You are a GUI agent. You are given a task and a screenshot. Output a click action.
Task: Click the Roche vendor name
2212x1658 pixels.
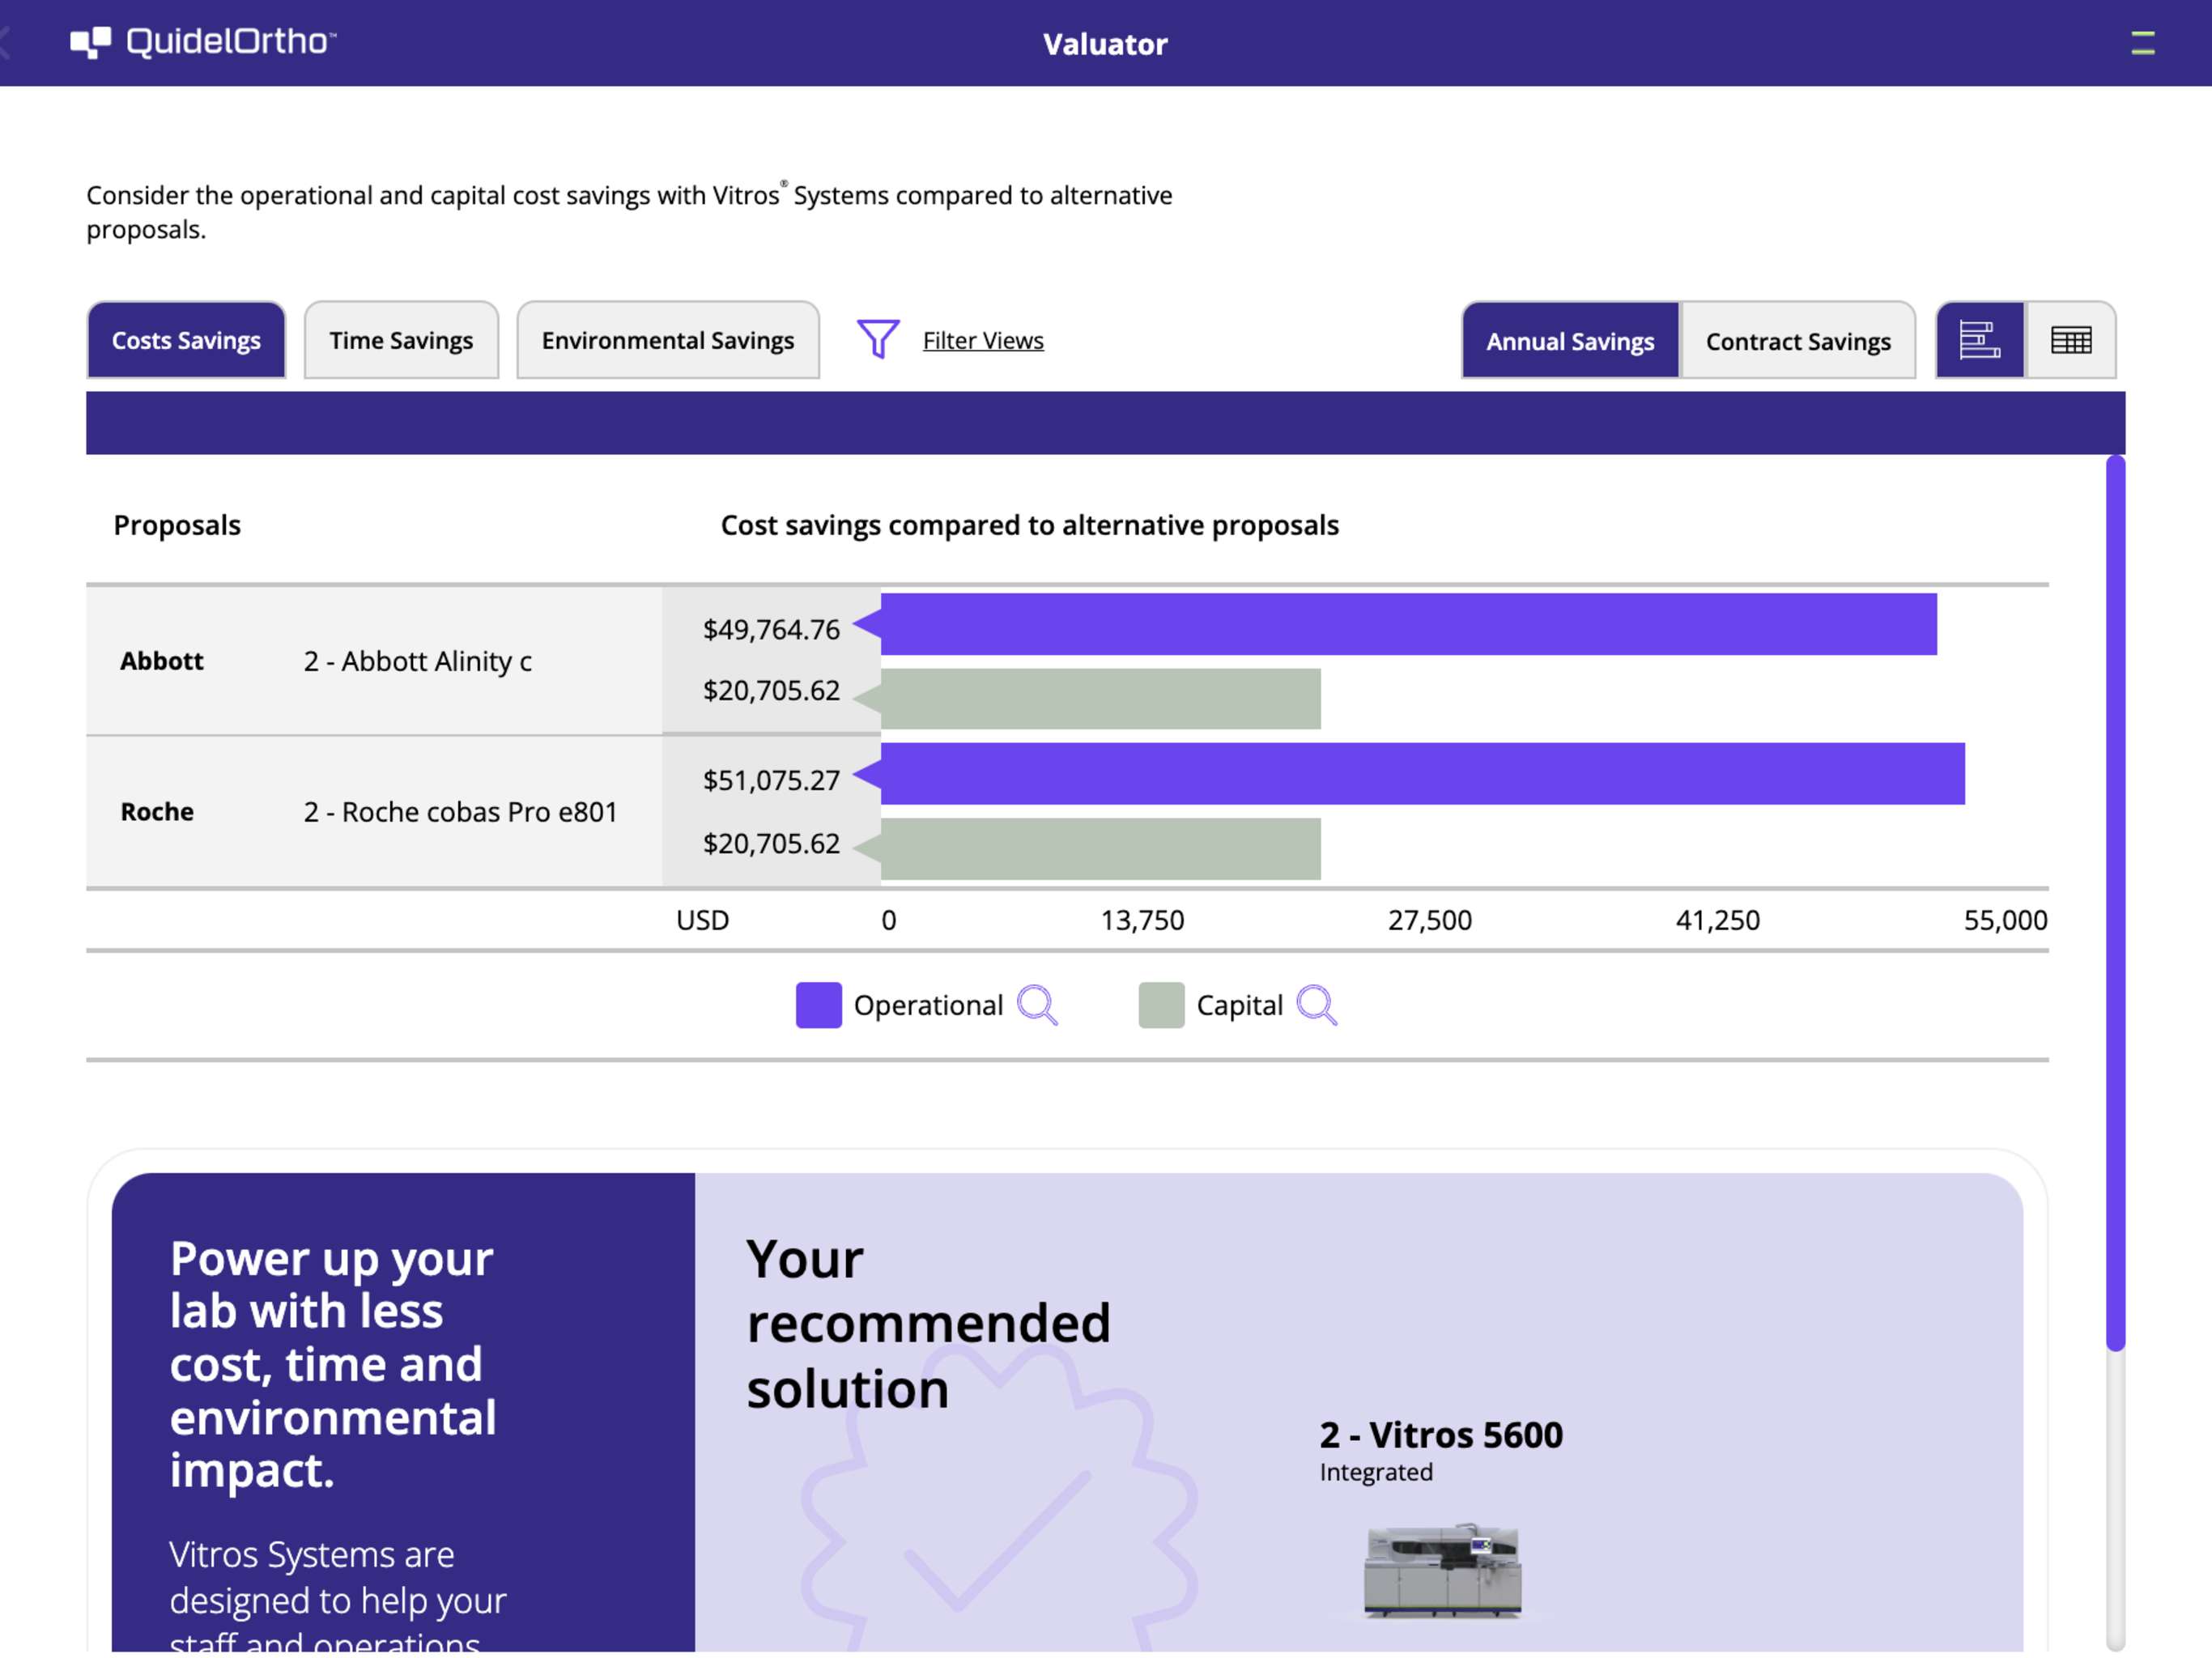coord(157,811)
